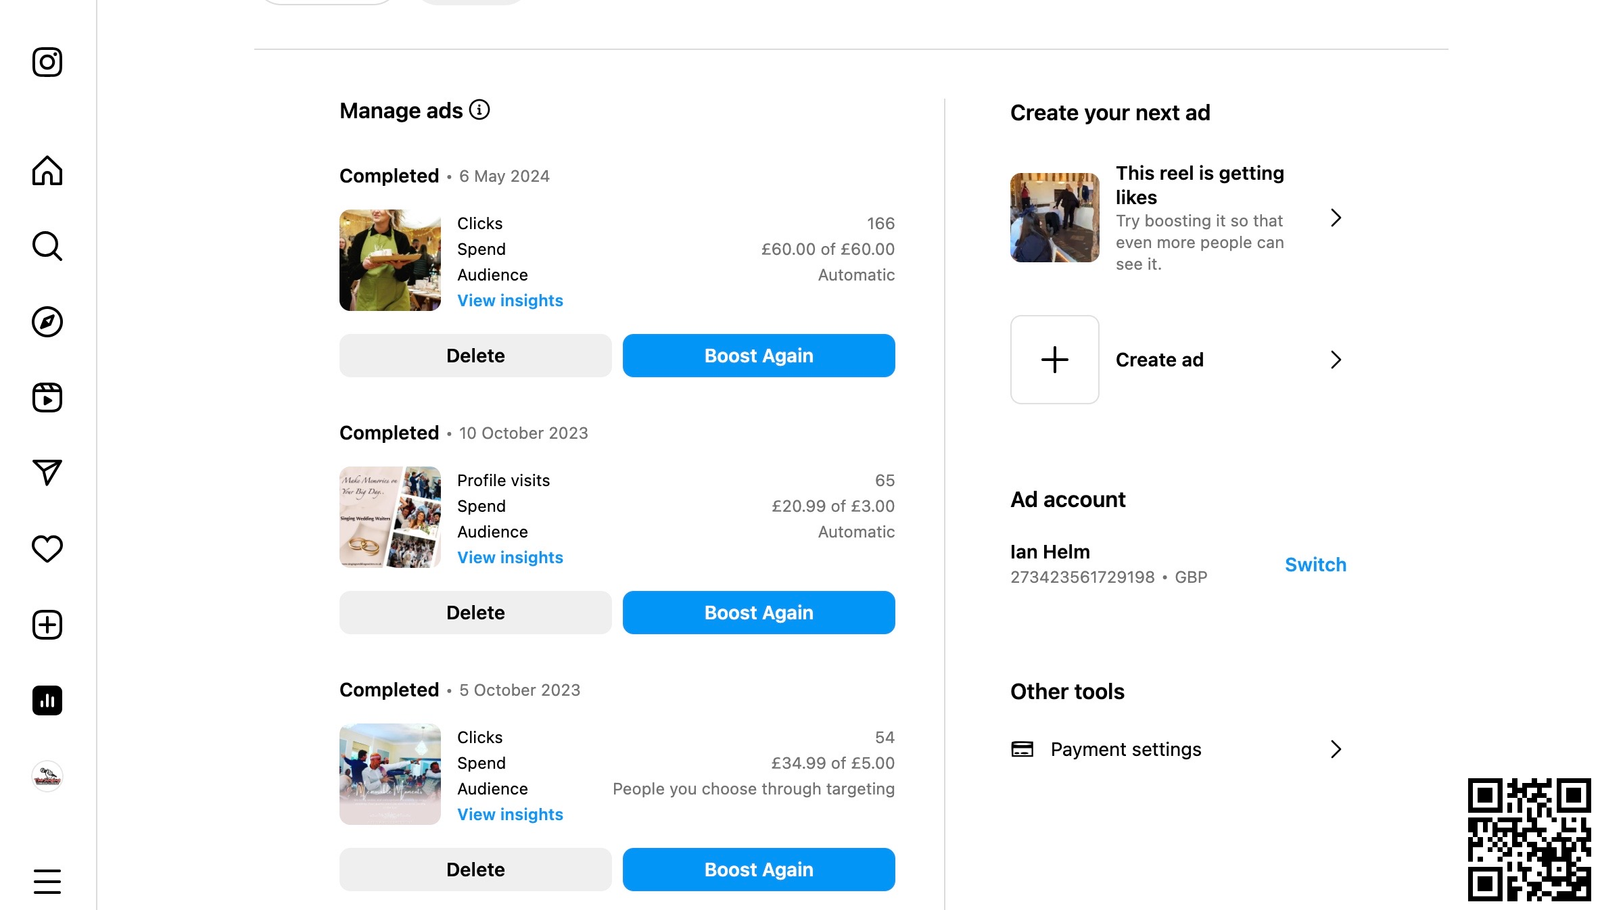The image size is (1600, 910).
Task: Open Reels from the sidebar
Action: pyautogui.click(x=47, y=397)
